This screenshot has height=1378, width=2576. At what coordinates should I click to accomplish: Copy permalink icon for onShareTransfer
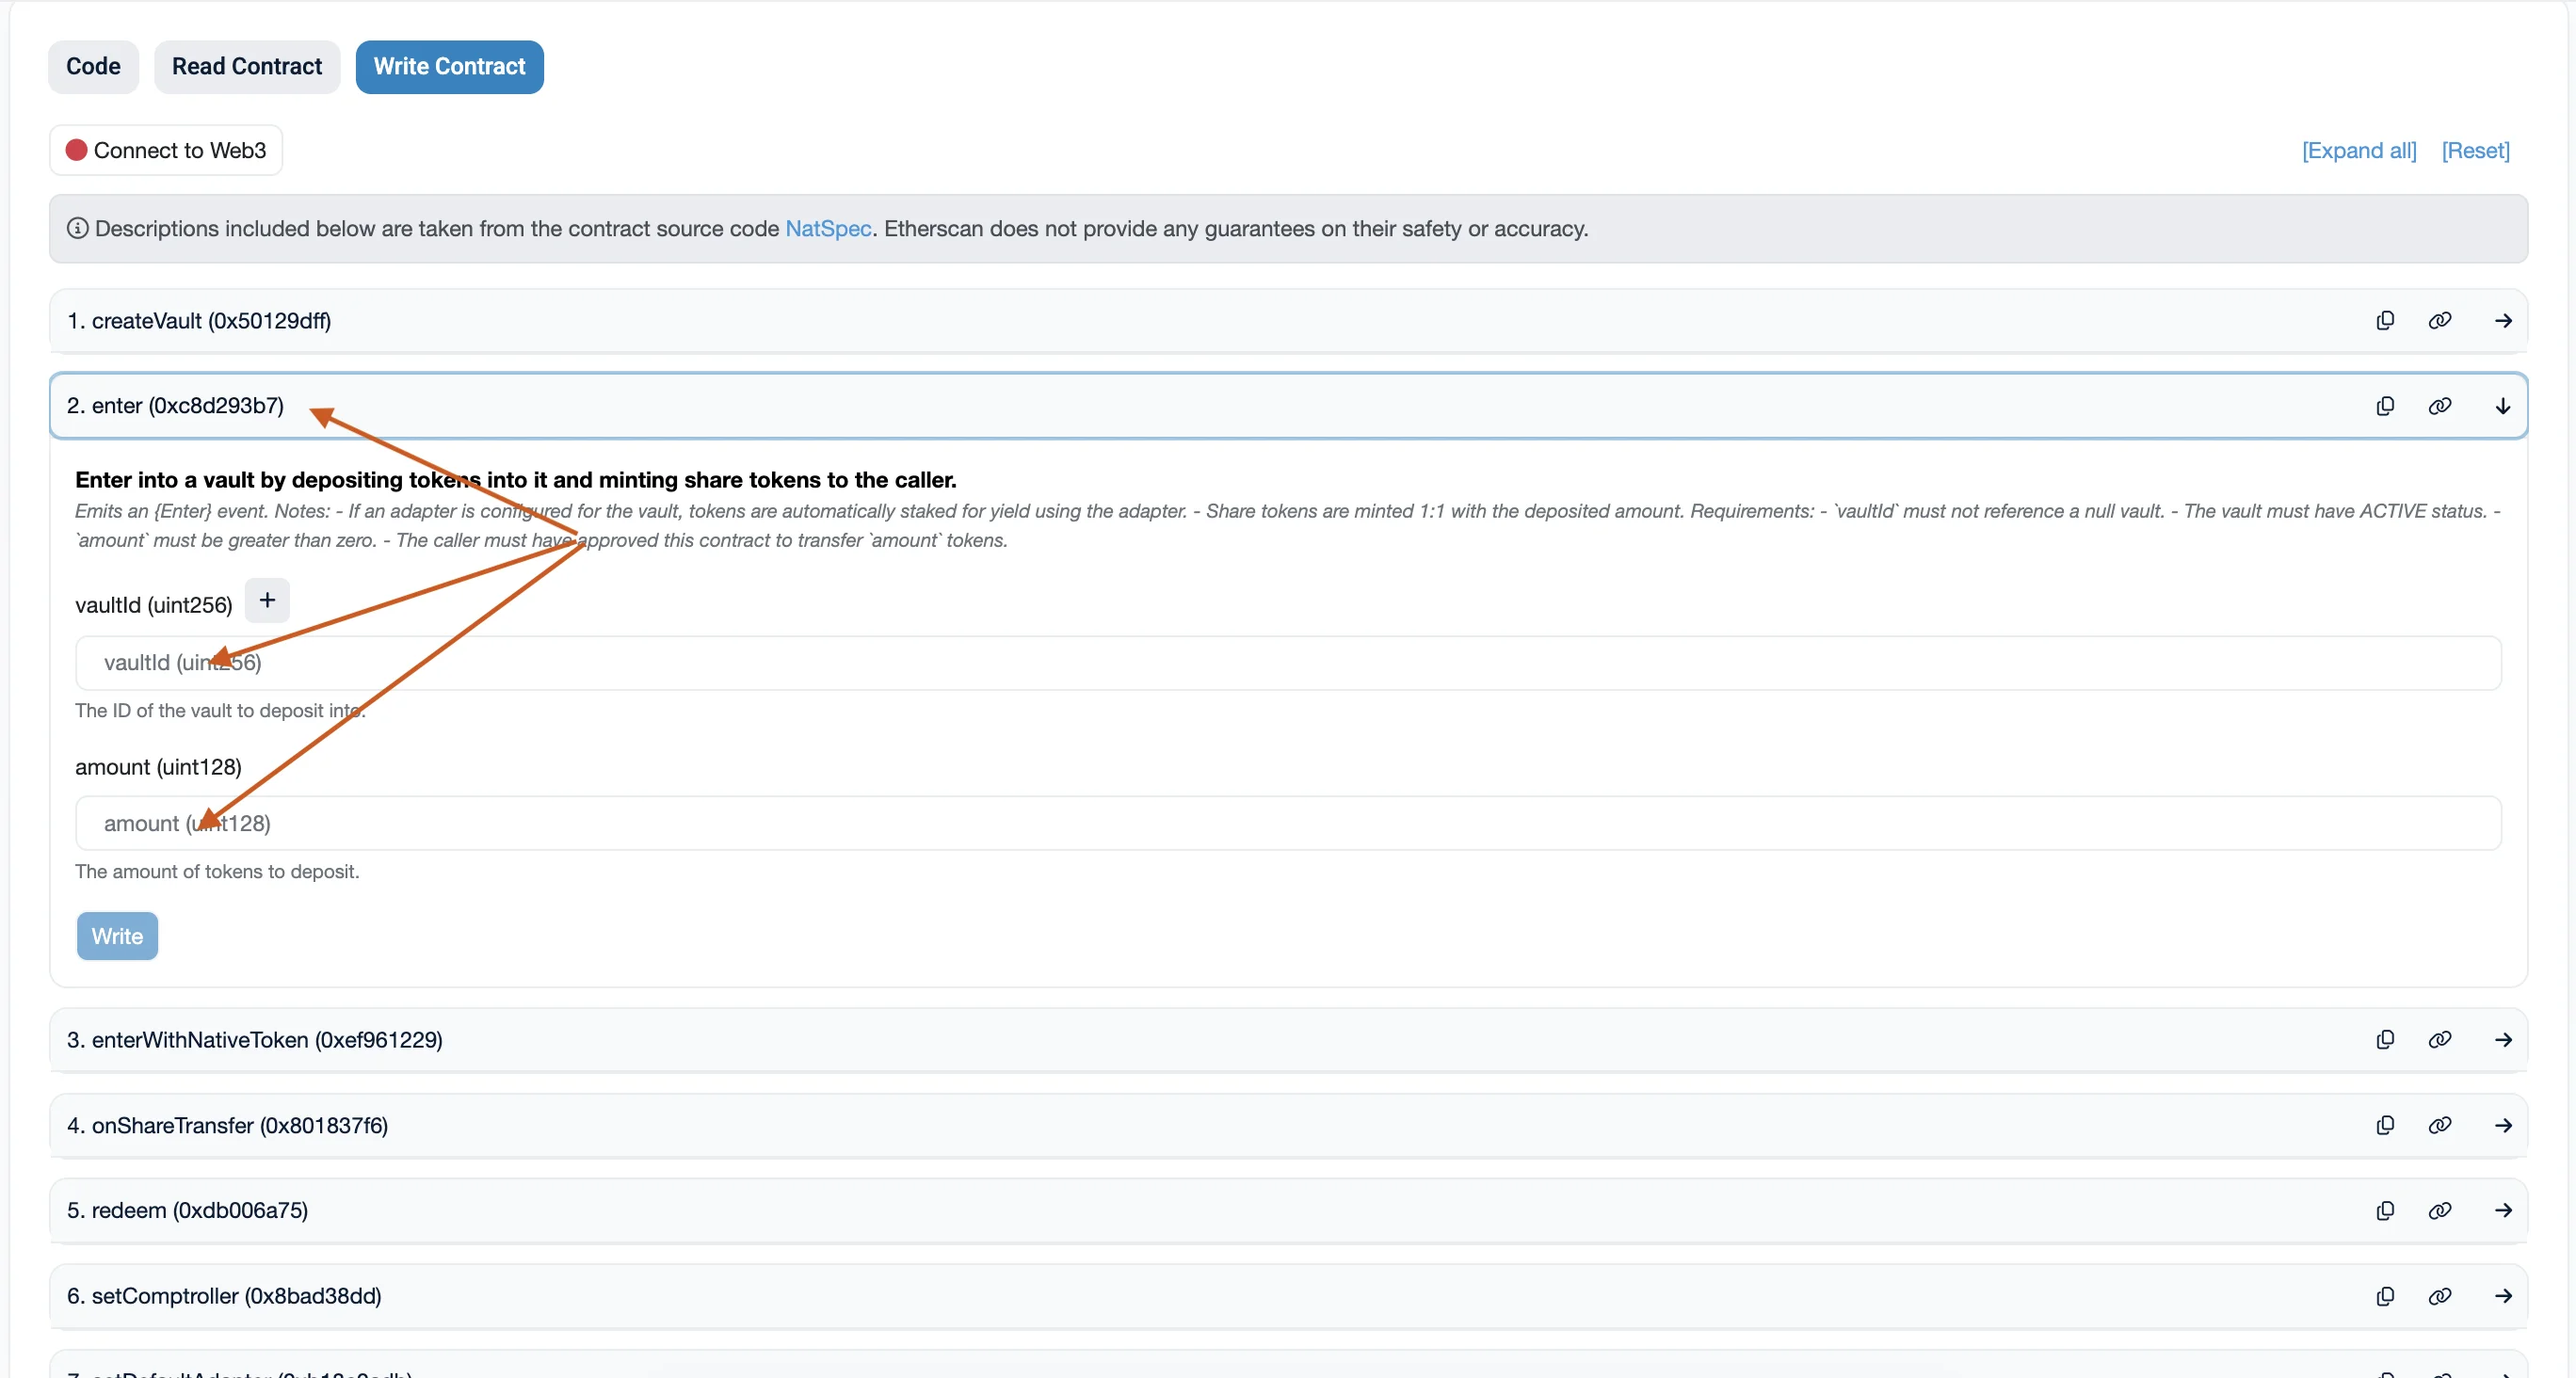2439,1125
